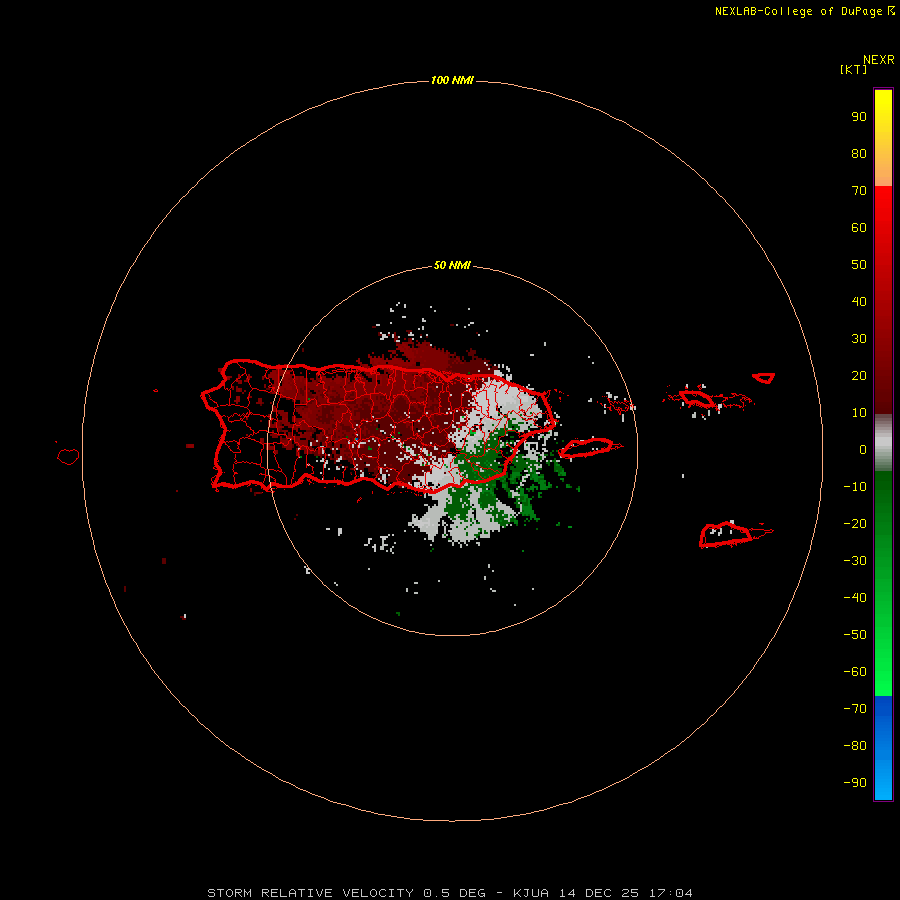This screenshot has width=900, height=900.
Task: Click the 30 value on the velocity scale
Action: [x=859, y=339]
